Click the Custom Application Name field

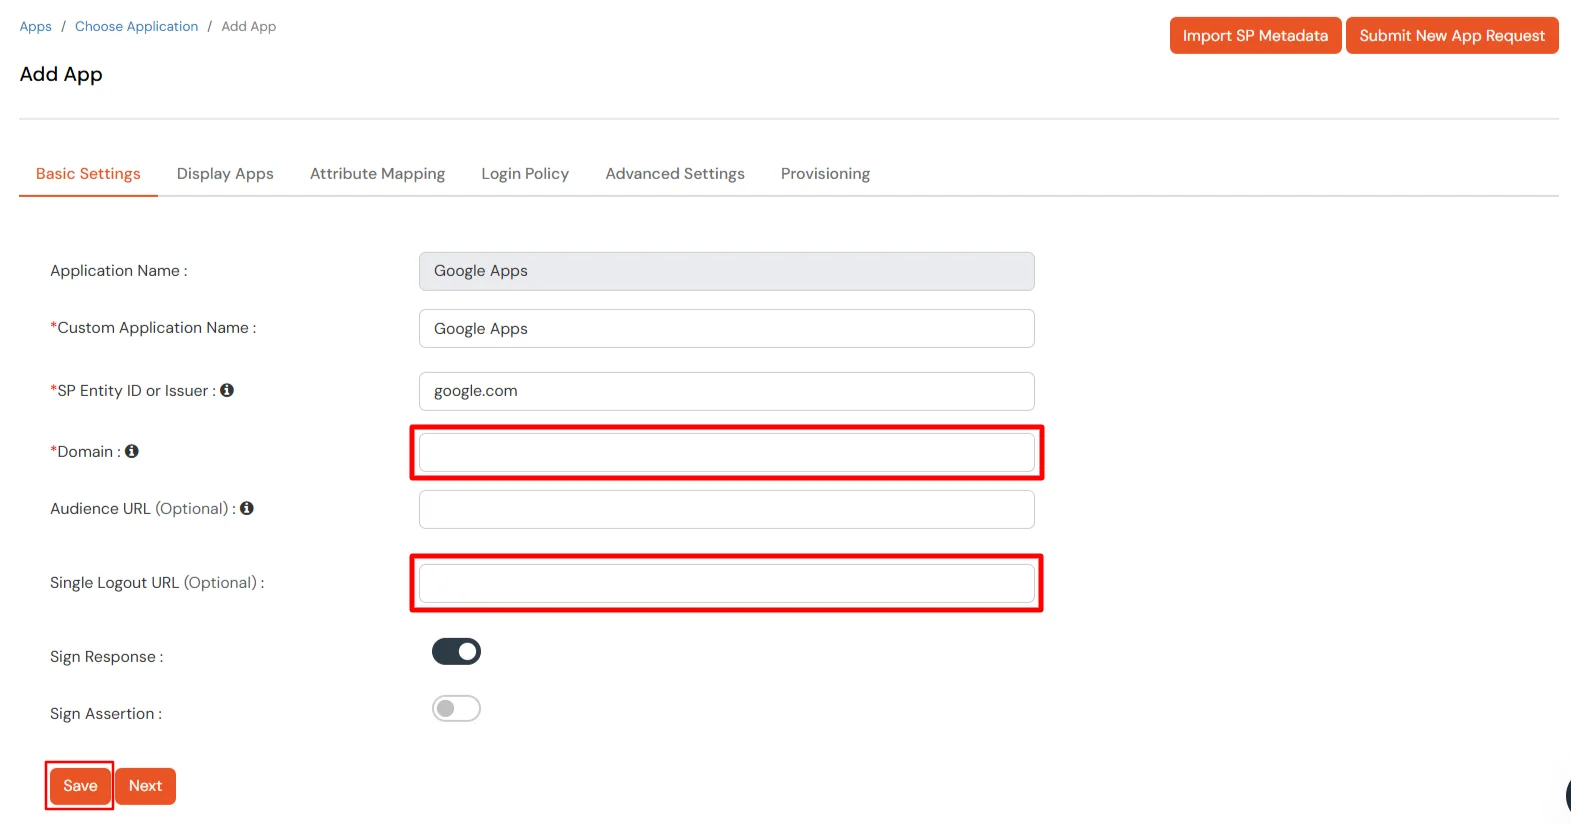tap(726, 329)
